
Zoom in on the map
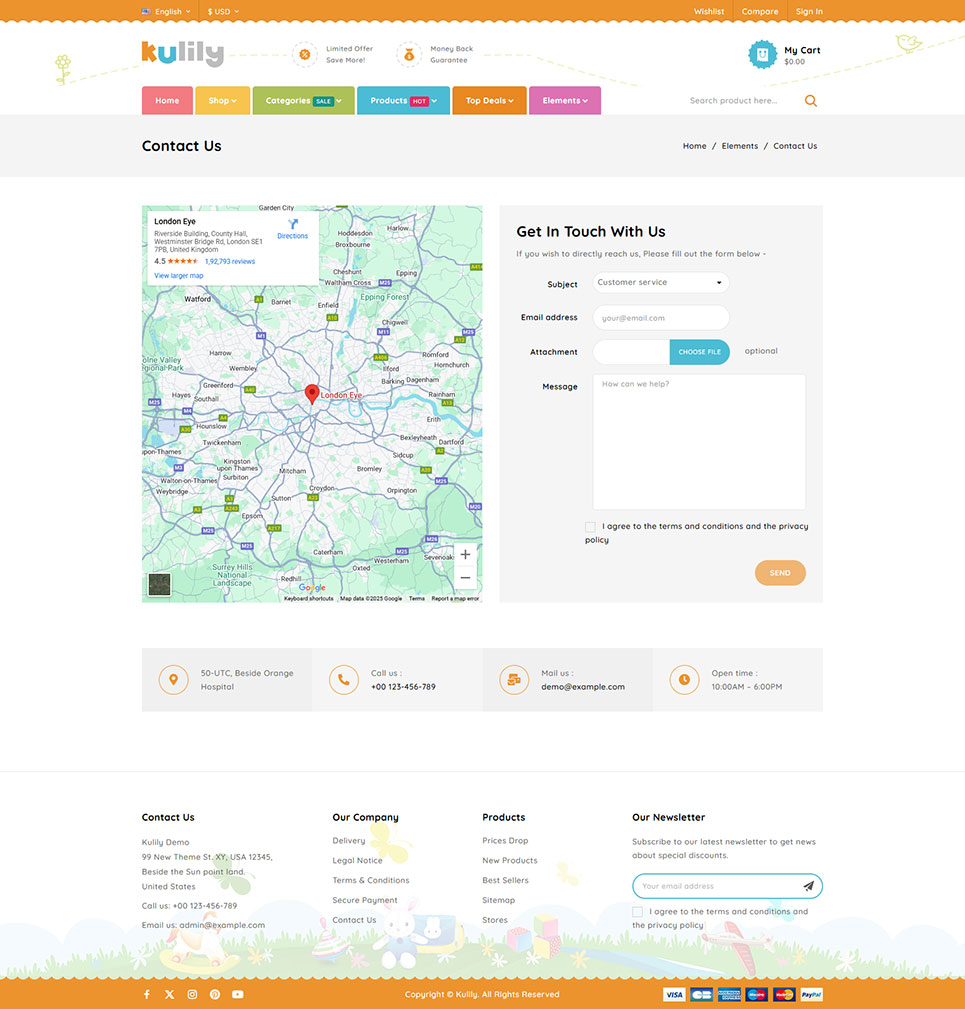click(464, 554)
